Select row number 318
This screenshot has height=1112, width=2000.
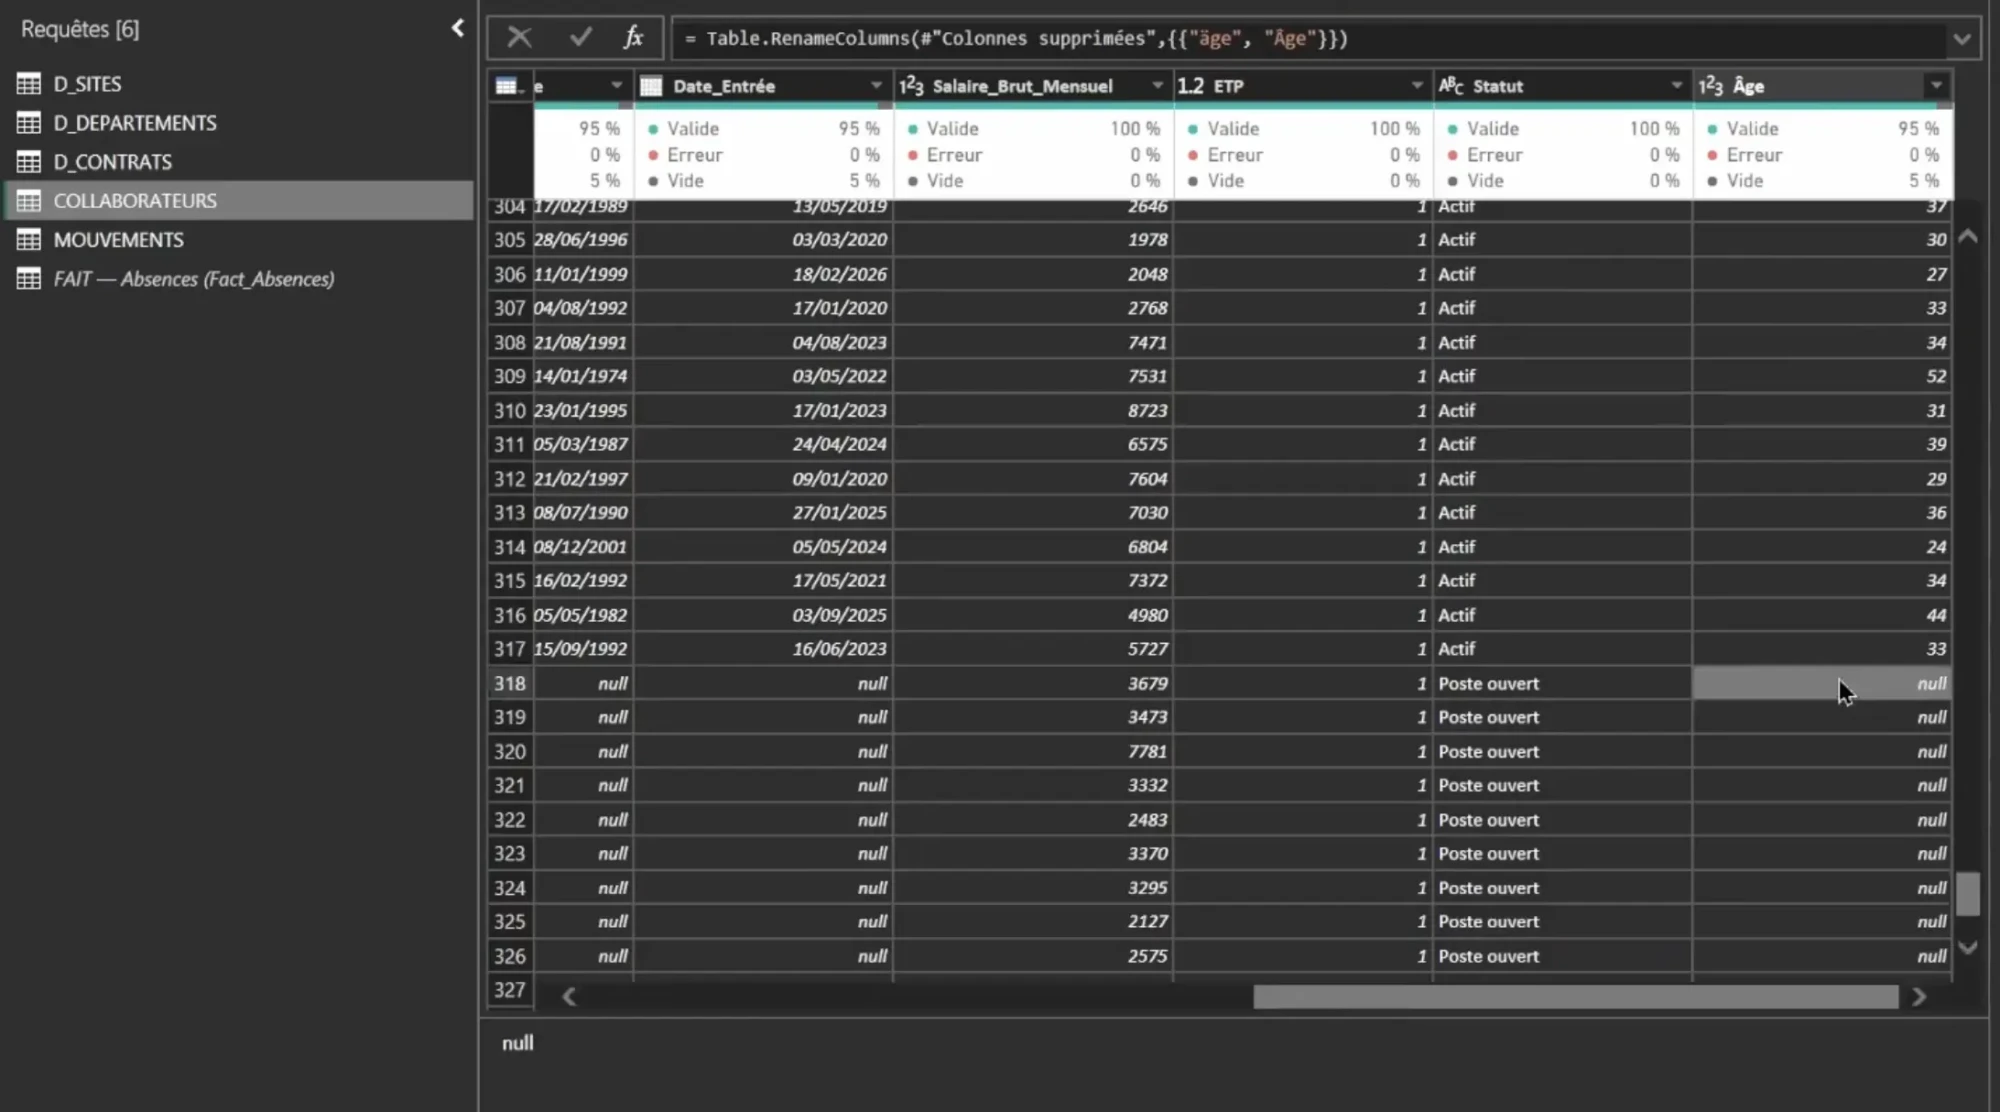509,684
